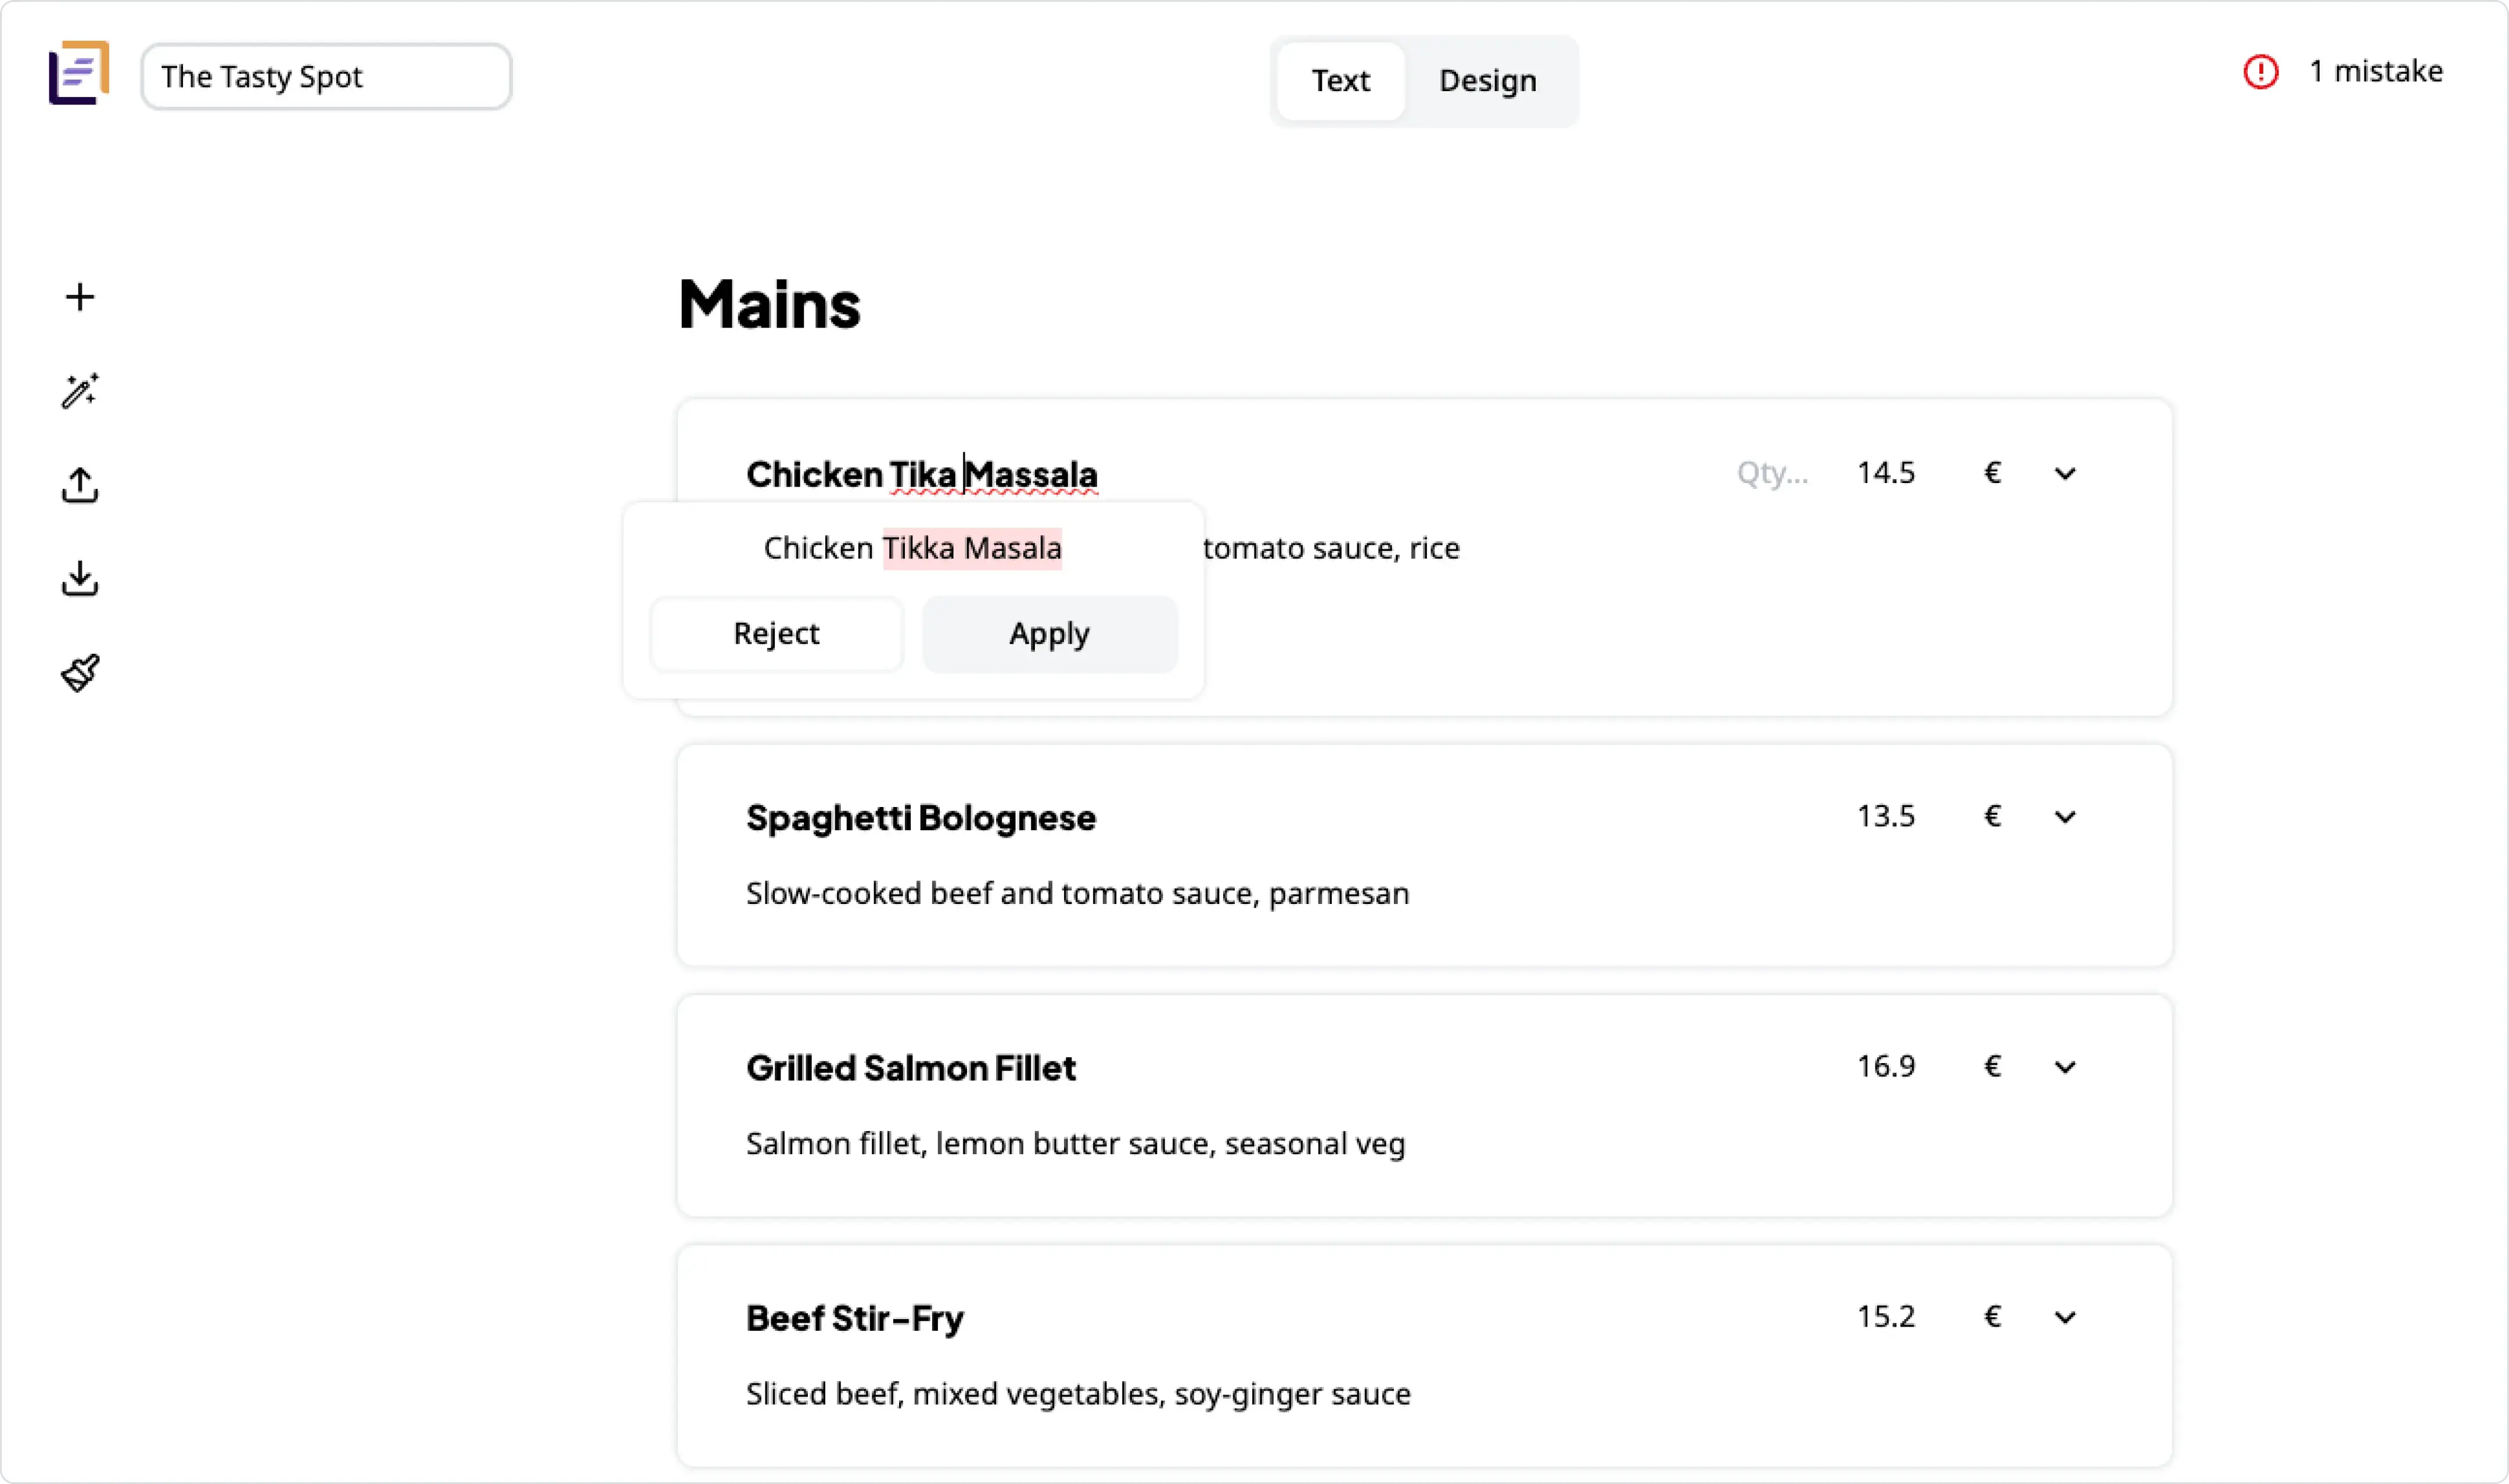
Task: Click the app logo icon
Action: click(x=78, y=73)
